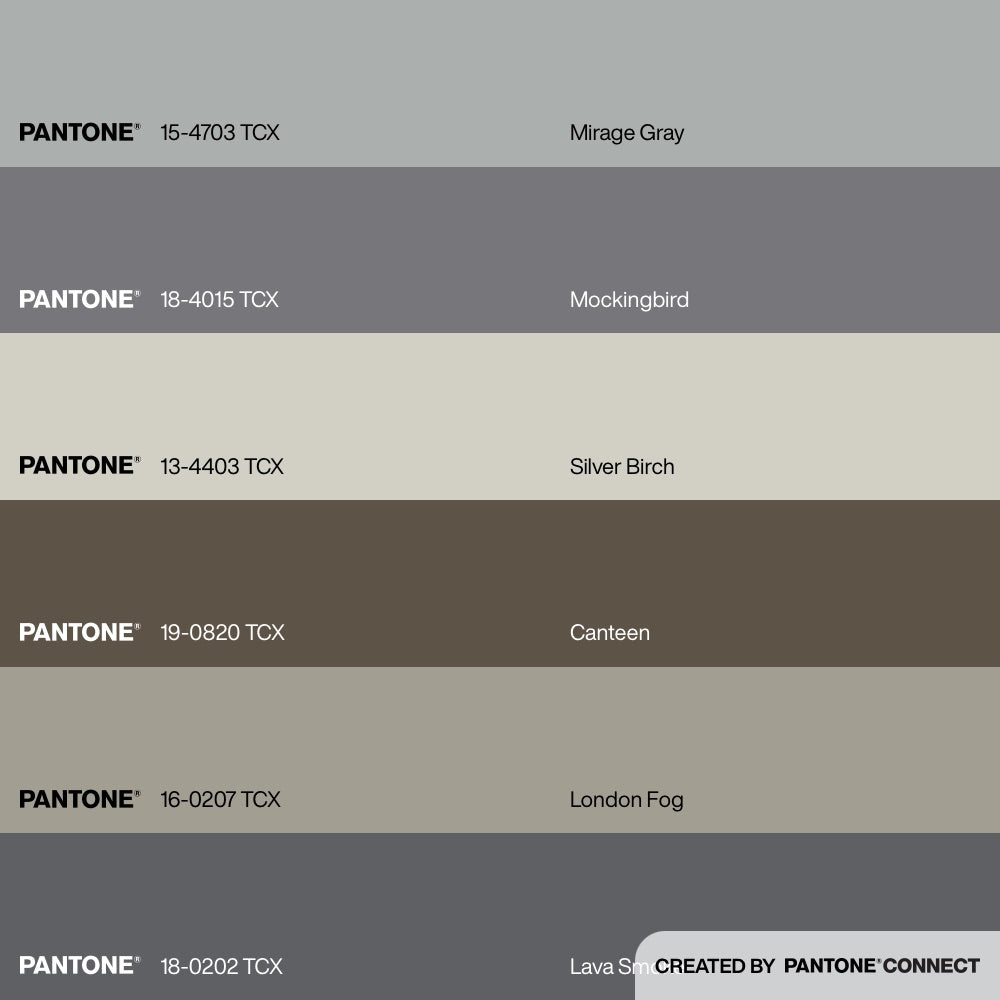Click the 18-0202 TCX color code
Image resolution: width=1000 pixels, height=1000 pixels.
[x=221, y=966]
